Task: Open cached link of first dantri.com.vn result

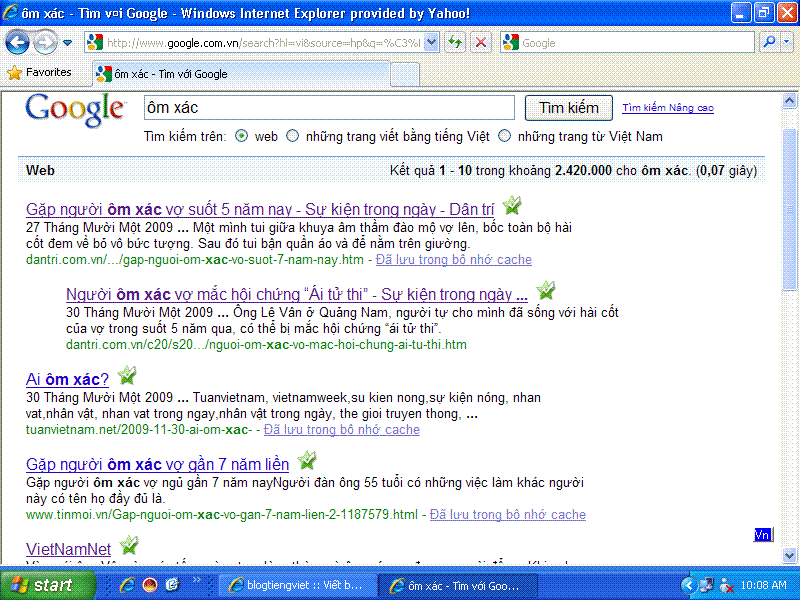Action: 454,260
